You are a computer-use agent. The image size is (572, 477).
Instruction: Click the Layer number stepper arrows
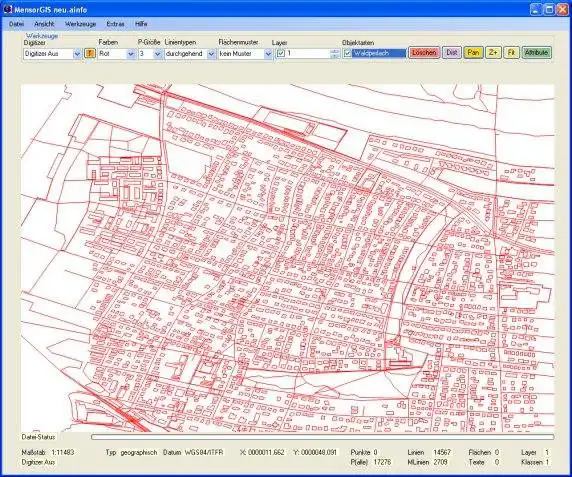click(335, 54)
